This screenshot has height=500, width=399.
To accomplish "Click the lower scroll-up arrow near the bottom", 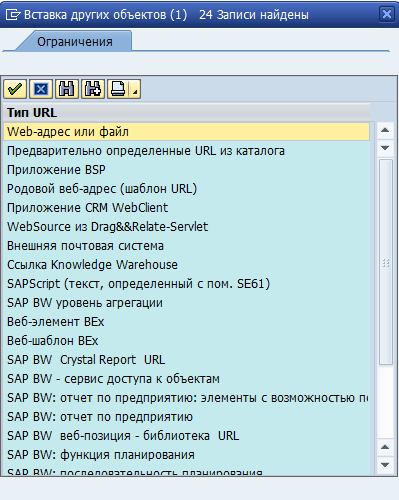I will click(385, 447).
